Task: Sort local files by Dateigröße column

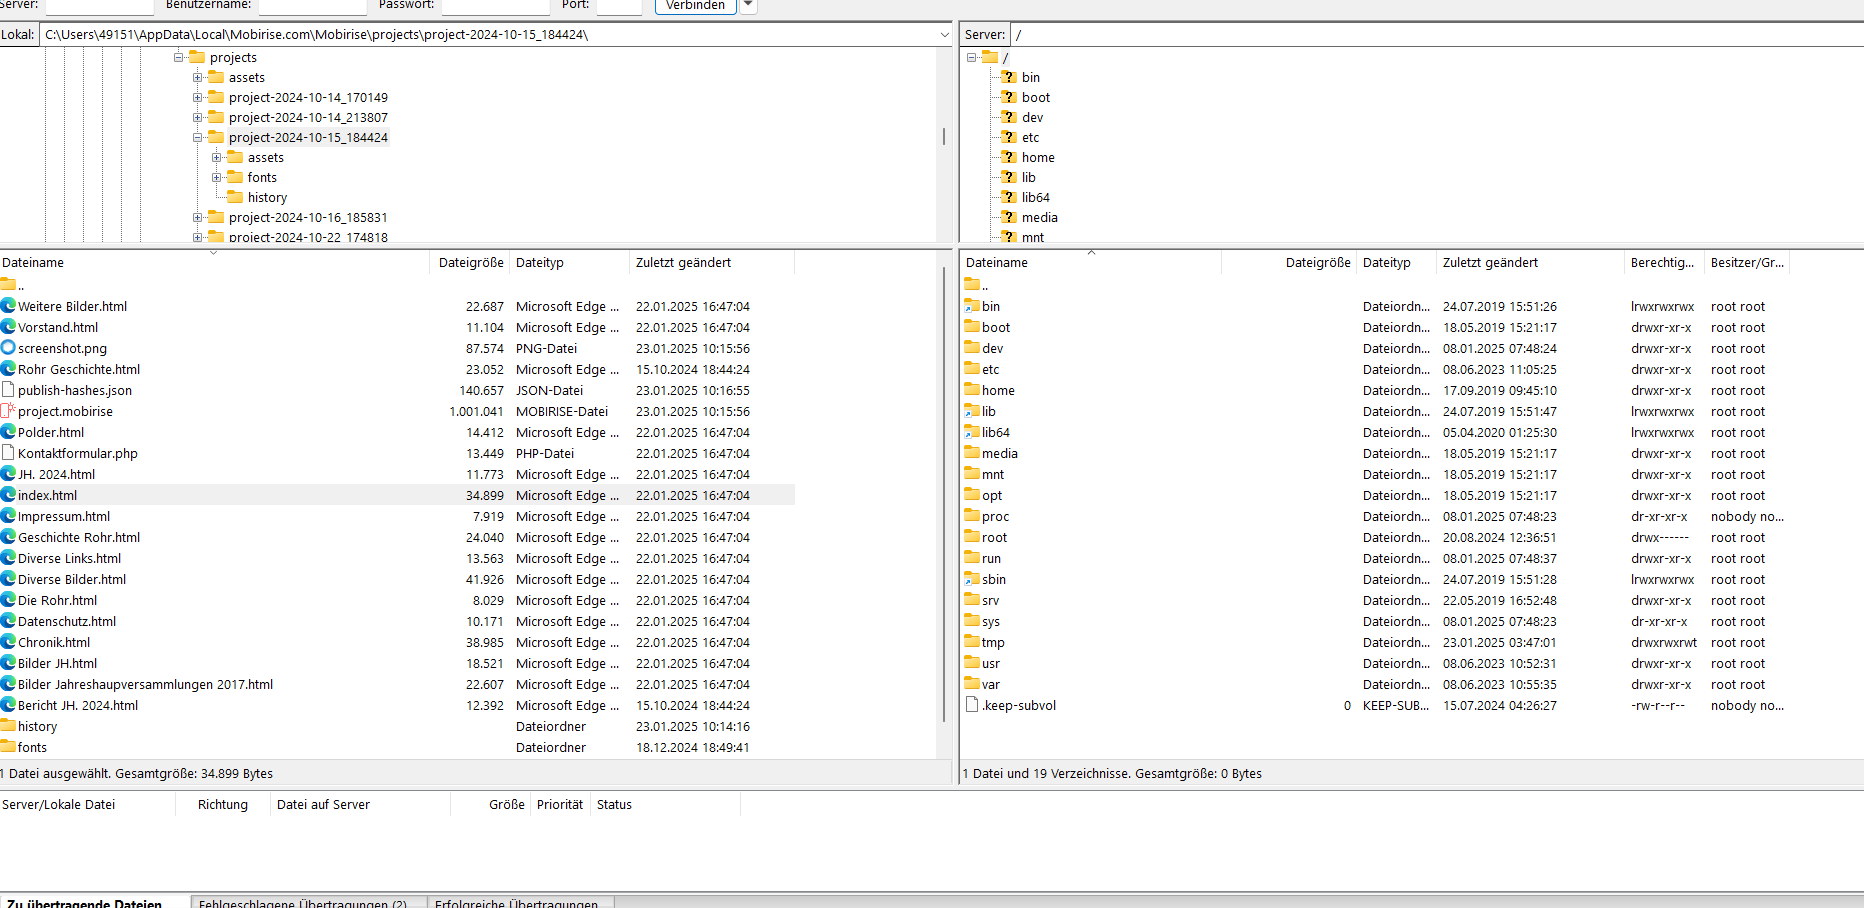Action: (x=470, y=263)
